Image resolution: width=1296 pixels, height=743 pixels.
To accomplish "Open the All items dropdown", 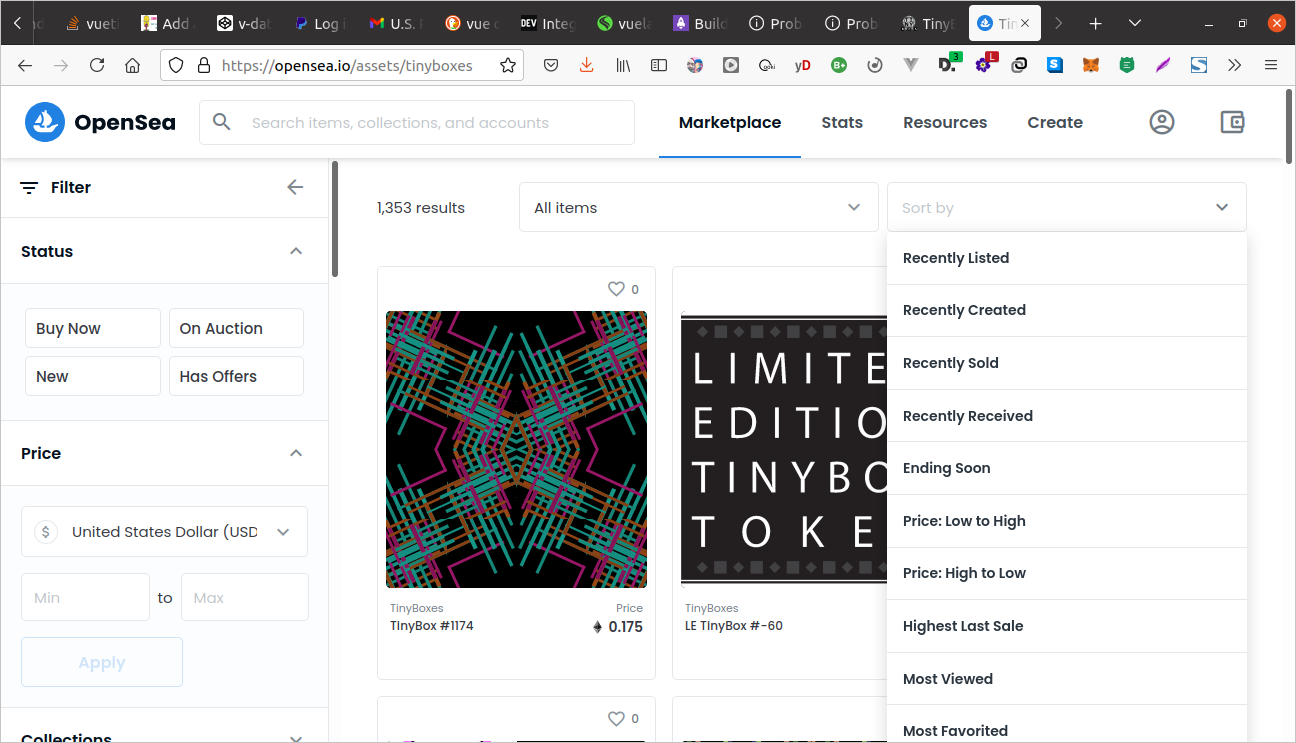I will click(698, 207).
